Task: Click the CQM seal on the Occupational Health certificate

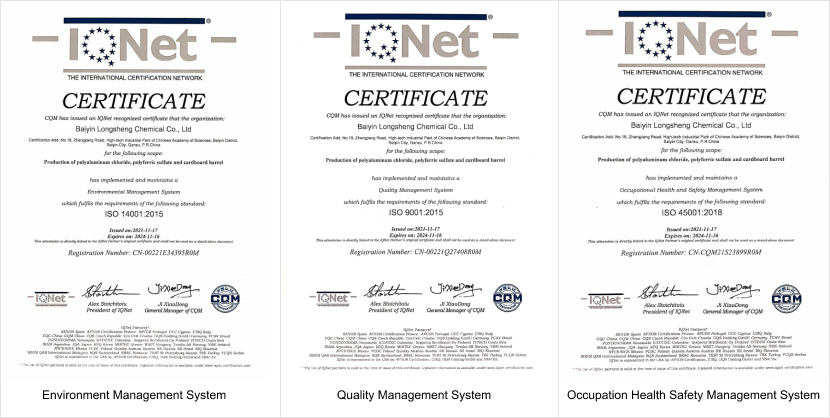Action: (x=786, y=298)
